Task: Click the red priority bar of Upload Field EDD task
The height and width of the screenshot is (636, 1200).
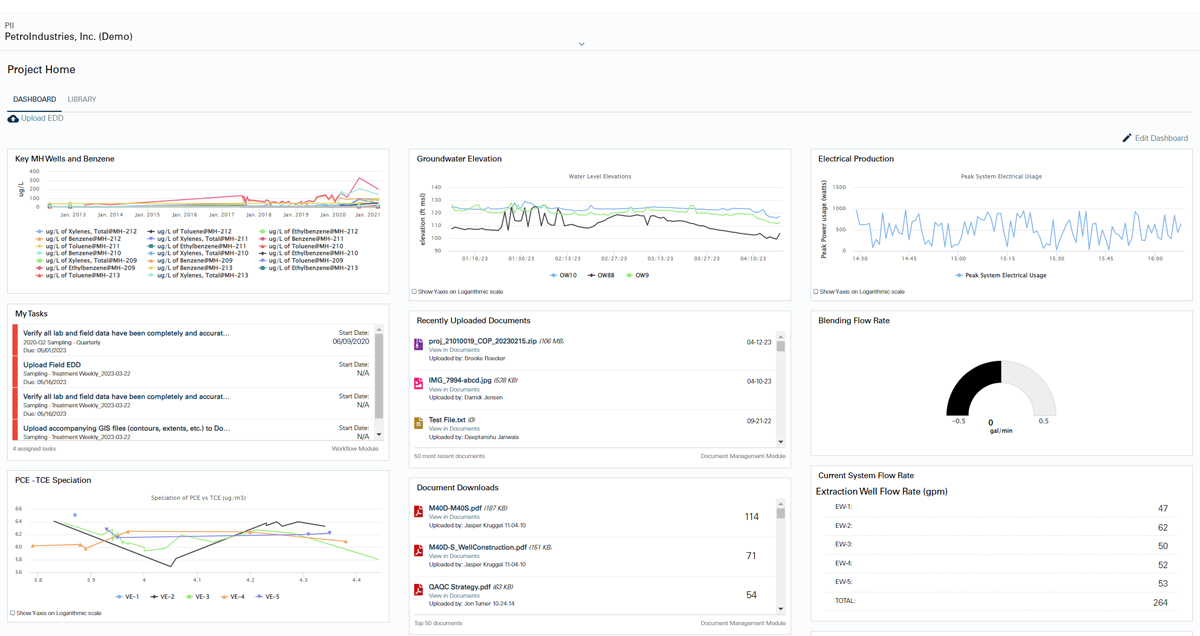Action: (x=14, y=373)
